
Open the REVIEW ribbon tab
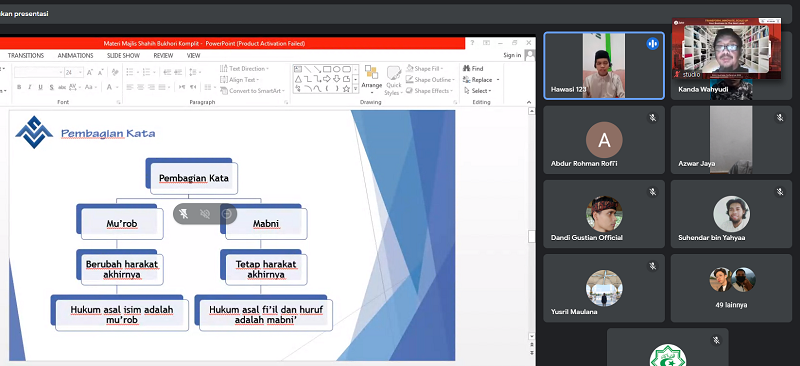[x=163, y=56]
